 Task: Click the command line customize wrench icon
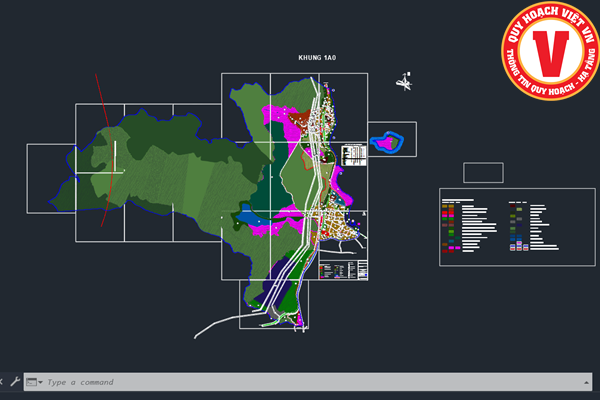tap(15, 382)
